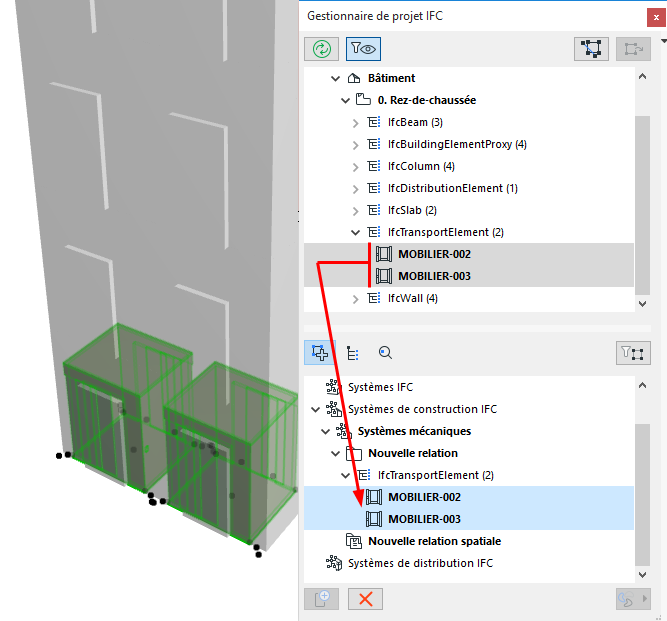Select Systèmes de distribution IFC

(420, 563)
